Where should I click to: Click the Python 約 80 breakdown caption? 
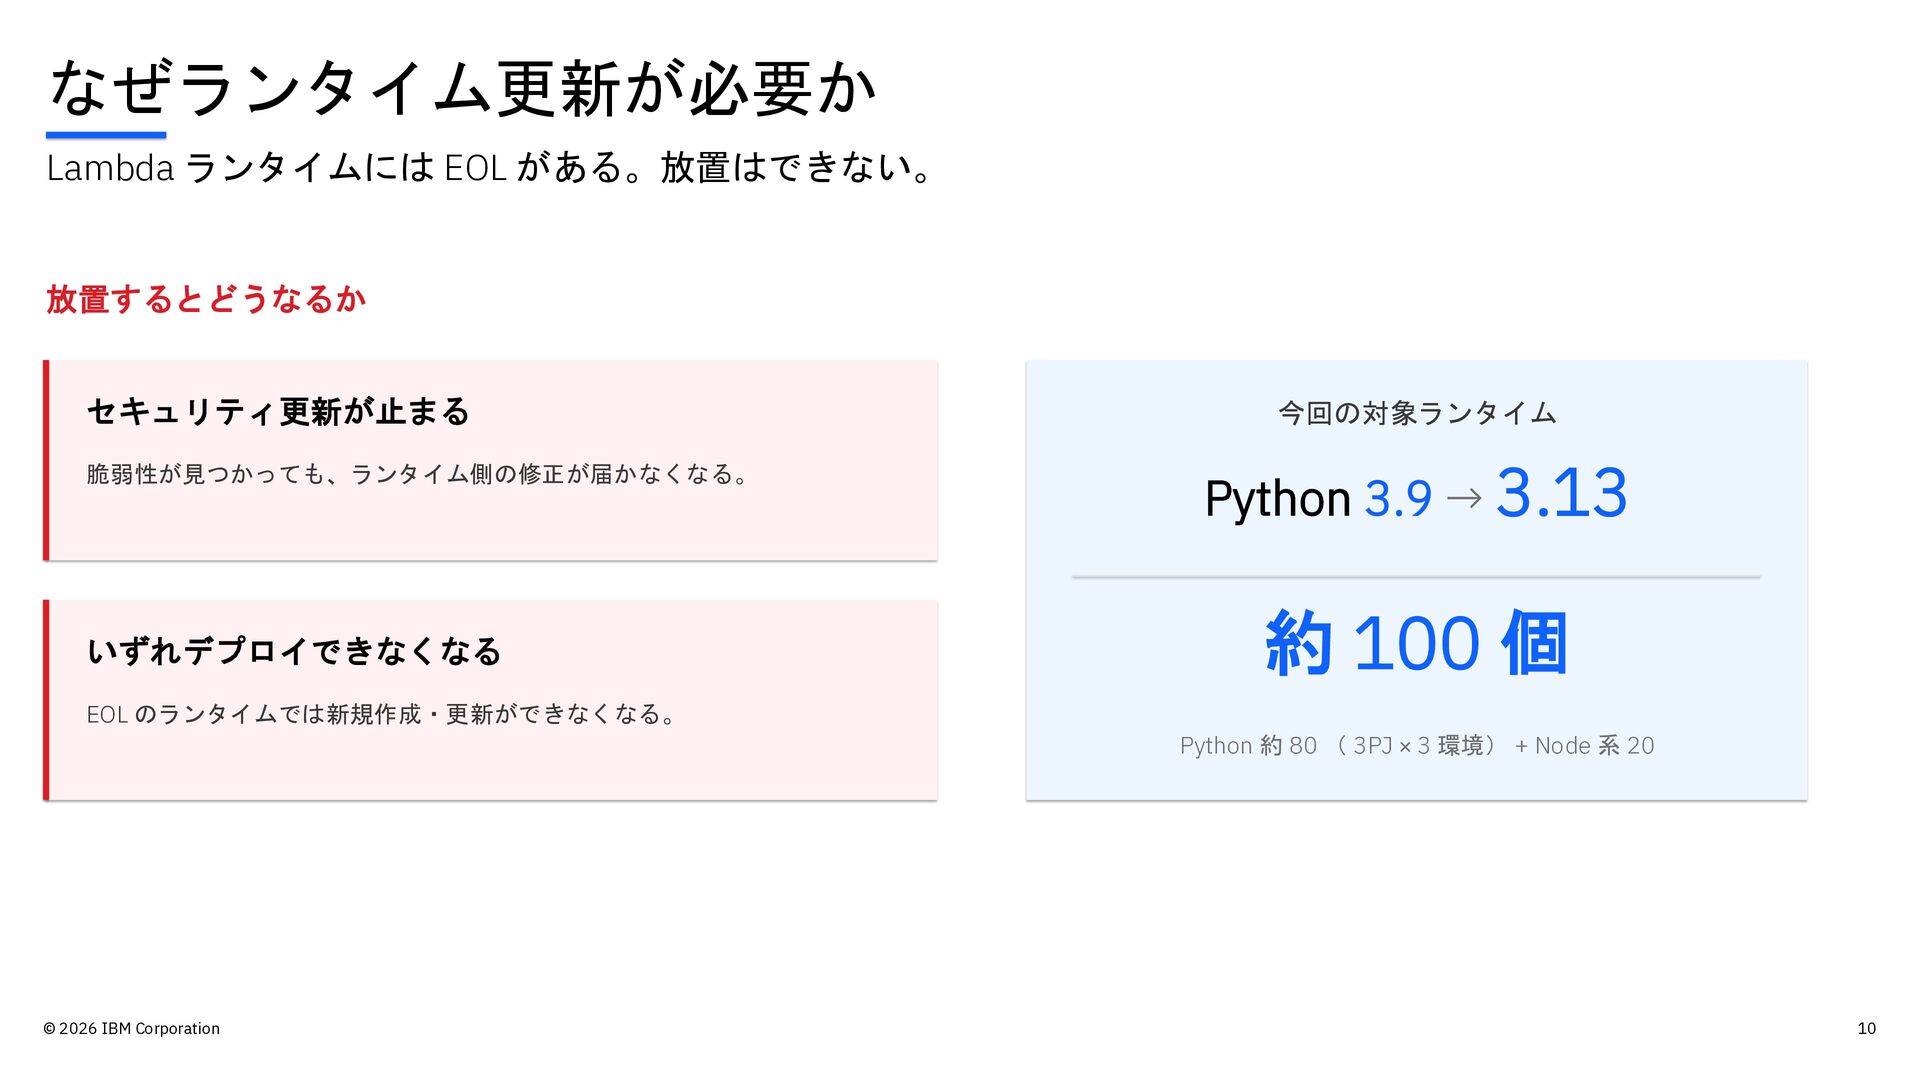pyautogui.click(x=1417, y=746)
